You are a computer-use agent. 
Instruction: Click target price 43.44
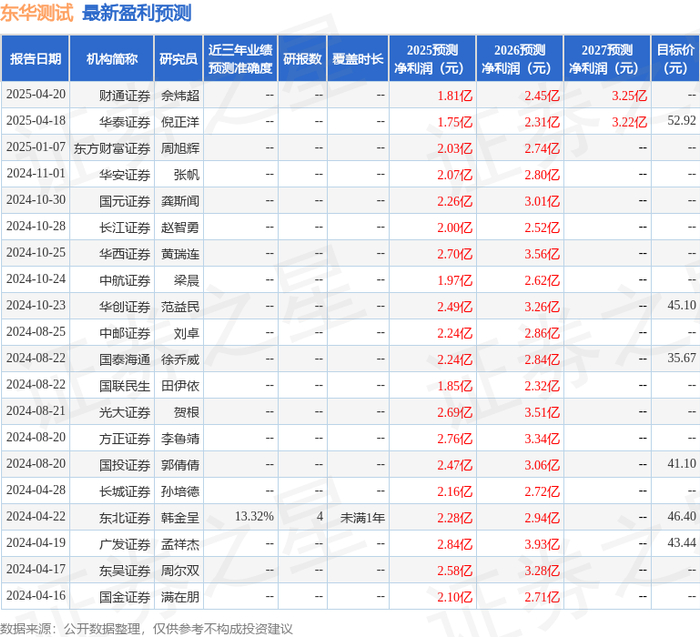click(681, 542)
